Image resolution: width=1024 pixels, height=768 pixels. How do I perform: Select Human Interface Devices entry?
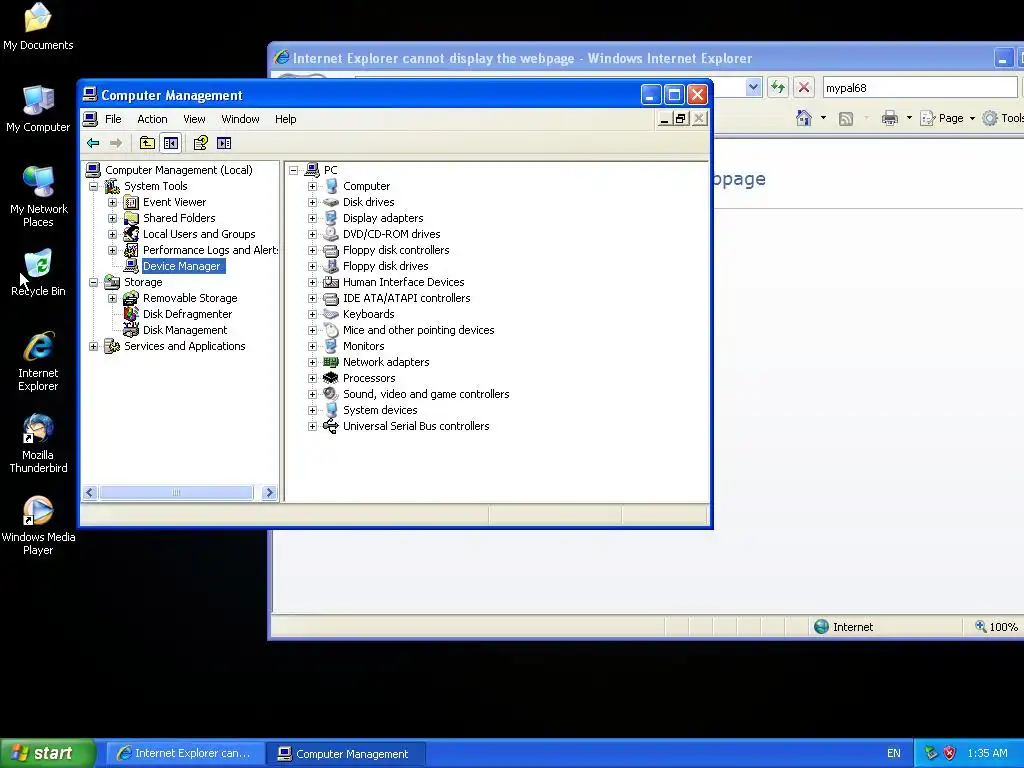[x=404, y=282]
